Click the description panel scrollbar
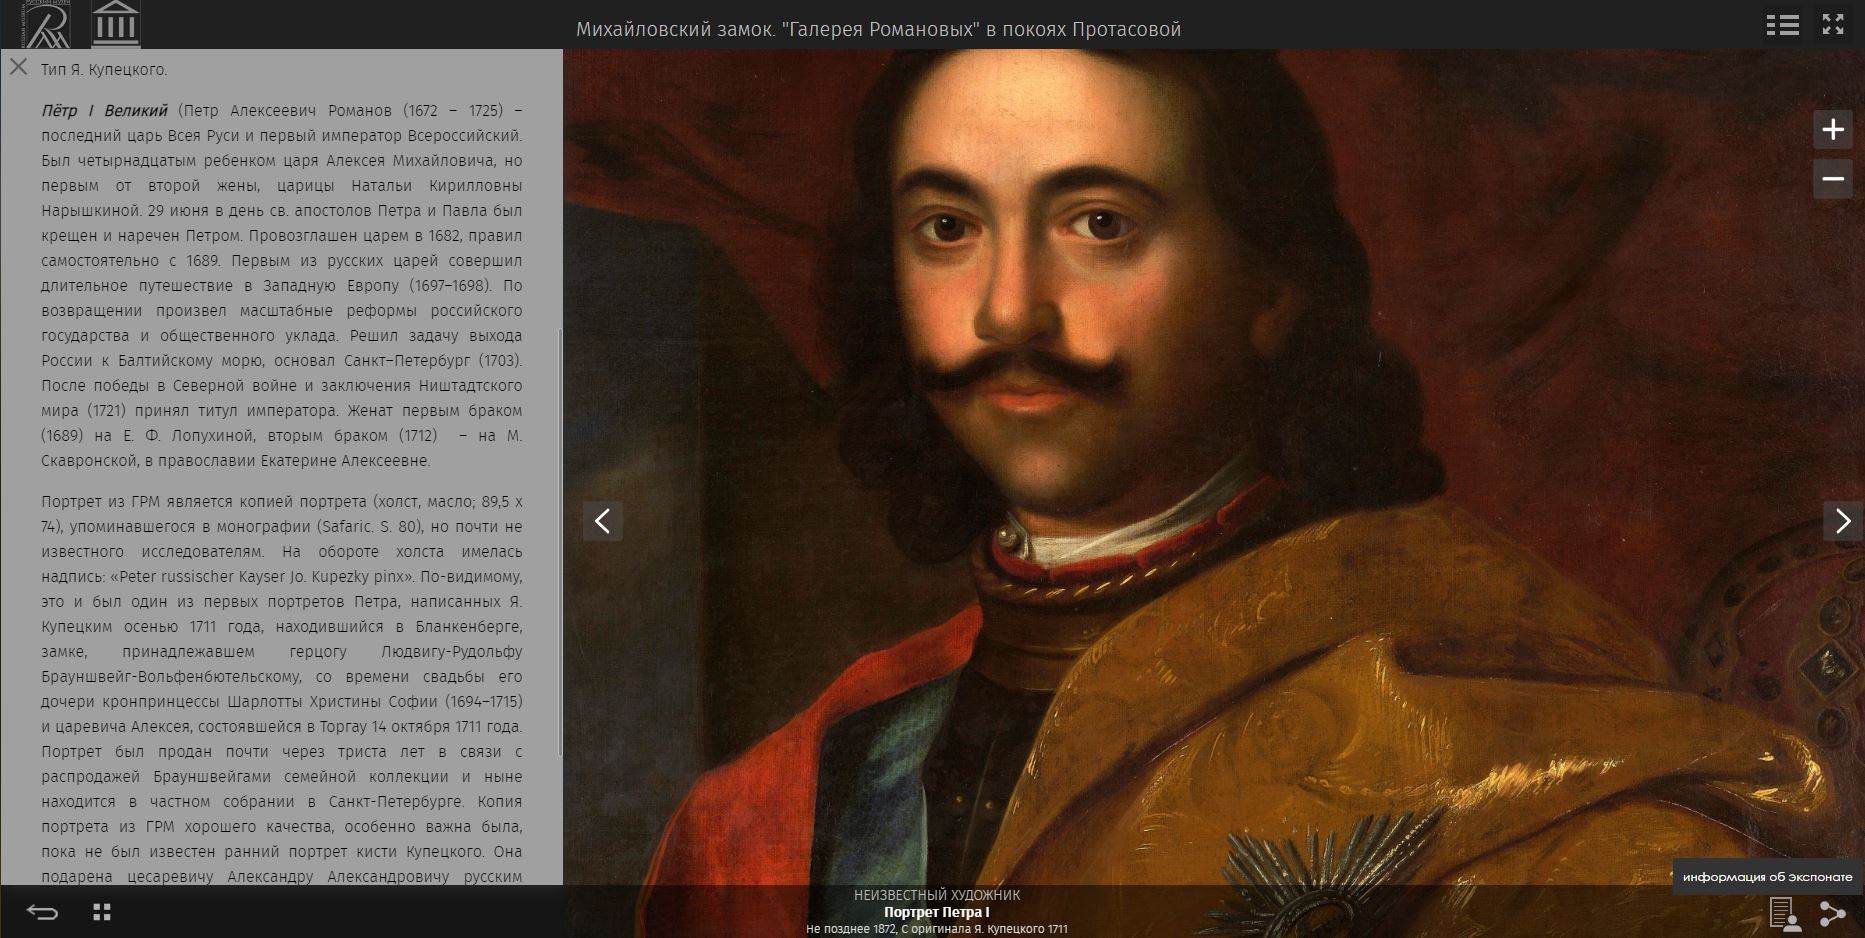This screenshot has width=1865, height=938. pos(560,540)
